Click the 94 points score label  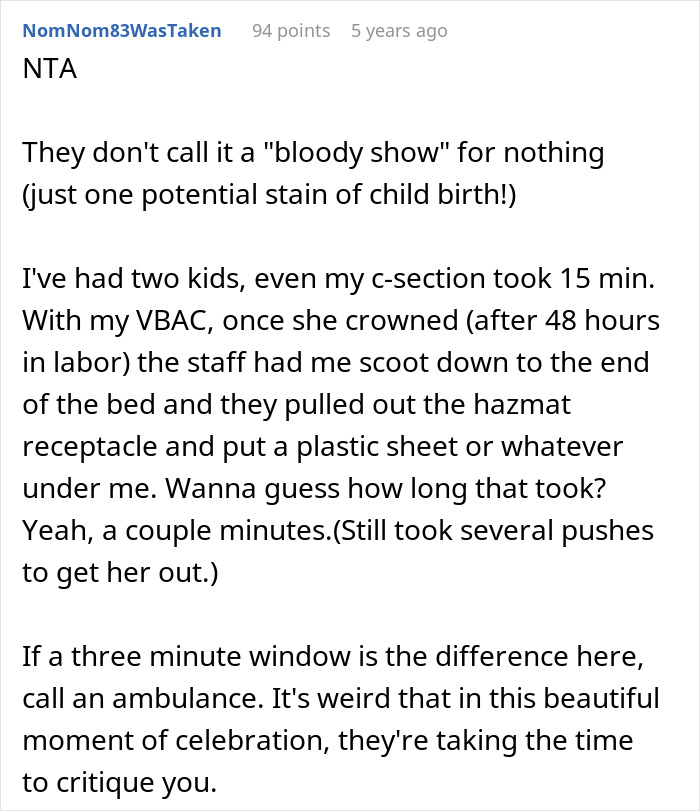pyautogui.click(x=290, y=31)
